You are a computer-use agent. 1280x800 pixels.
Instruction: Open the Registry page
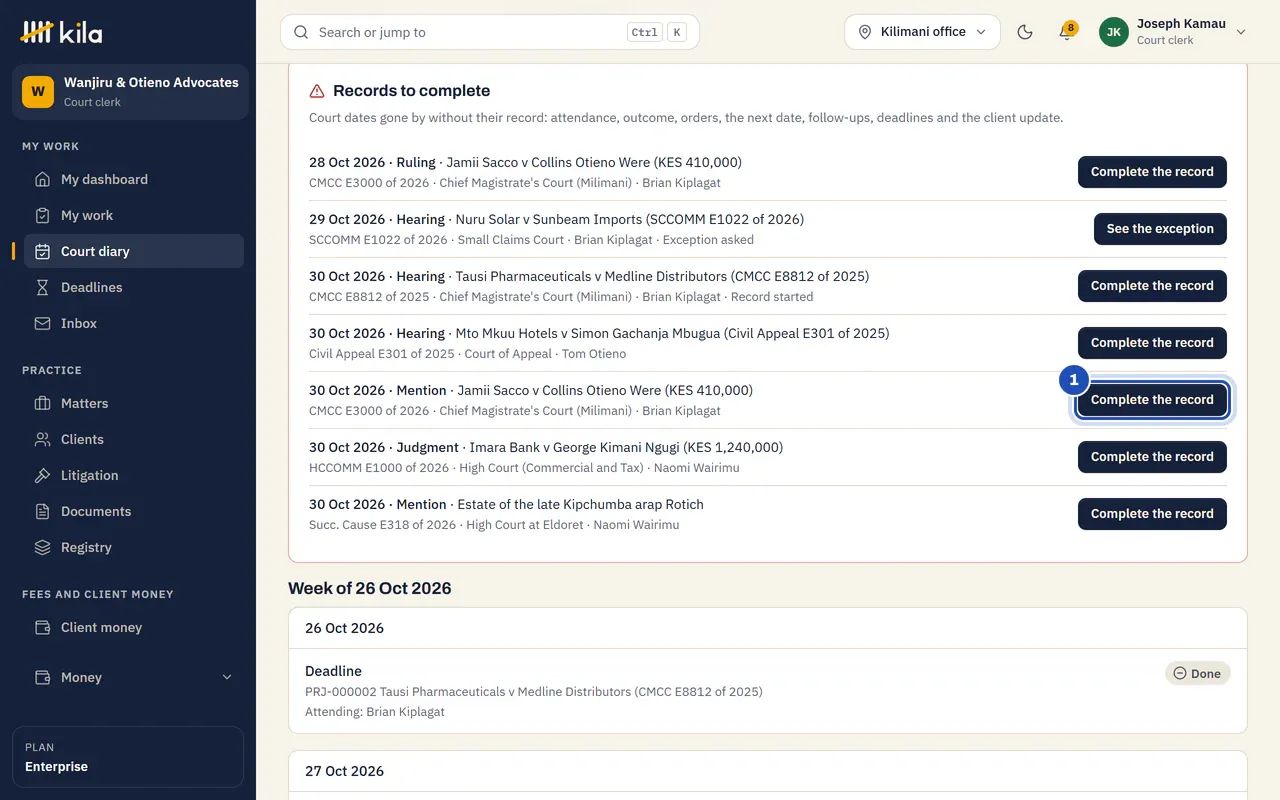pyautogui.click(x=134, y=547)
